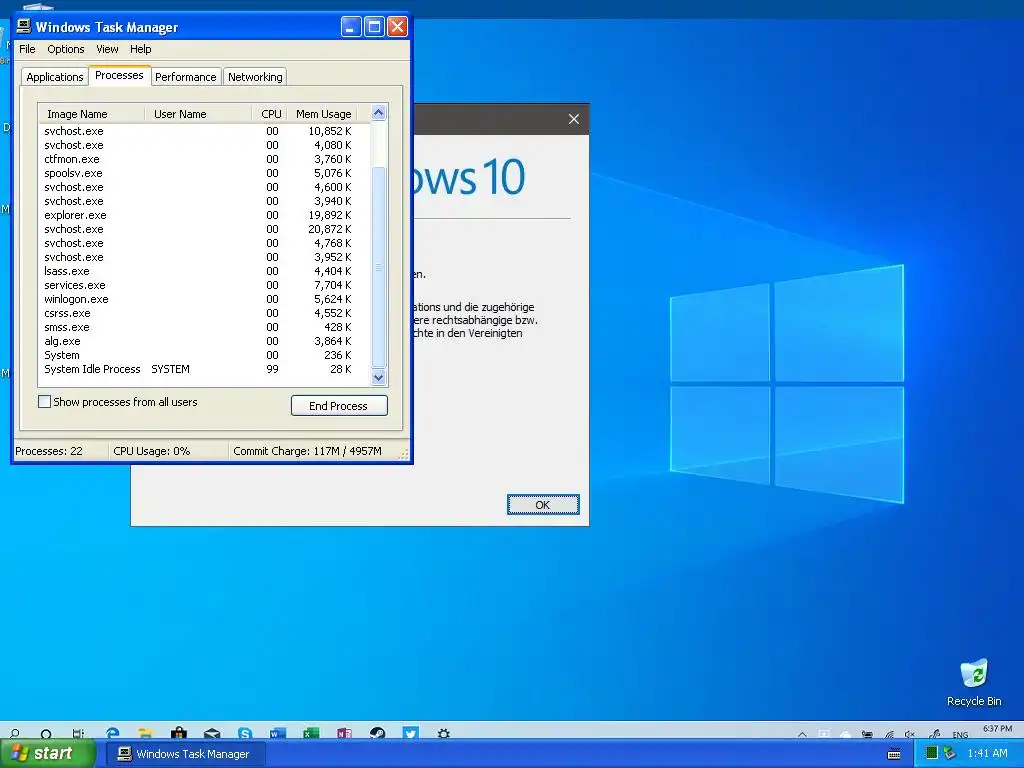This screenshot has height=768, width=1024.
Task: Click the Cortana circle icon
Action: (x=46, y=733)
